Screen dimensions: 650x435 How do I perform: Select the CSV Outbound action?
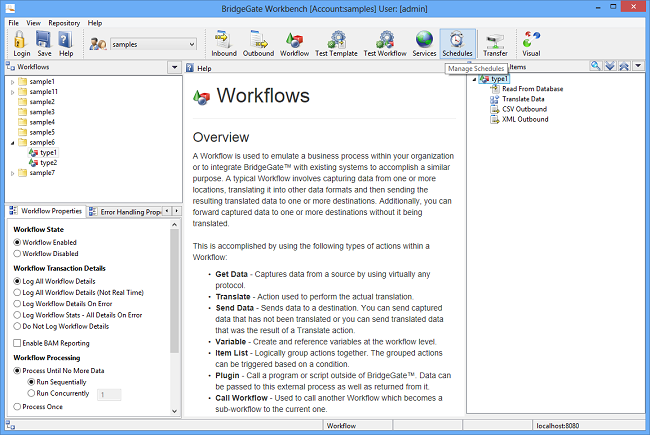[519, 109]
